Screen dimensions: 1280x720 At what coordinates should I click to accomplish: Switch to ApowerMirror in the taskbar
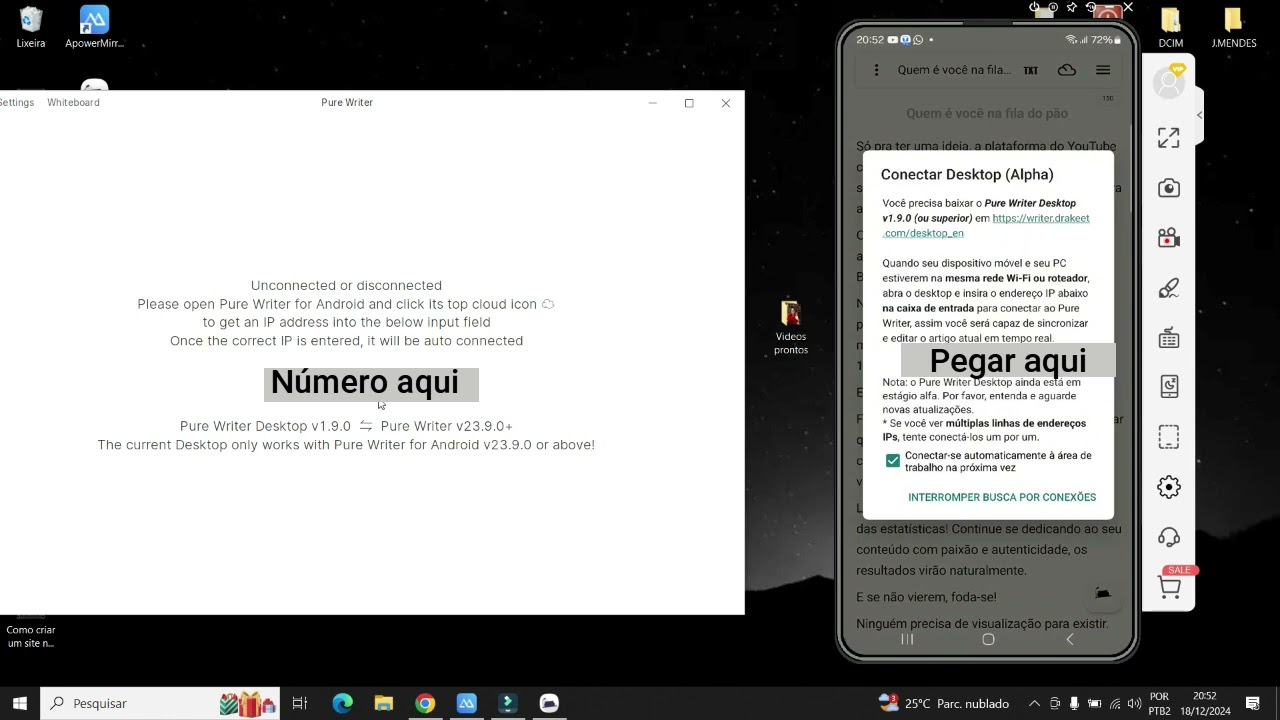pos(467,703)
